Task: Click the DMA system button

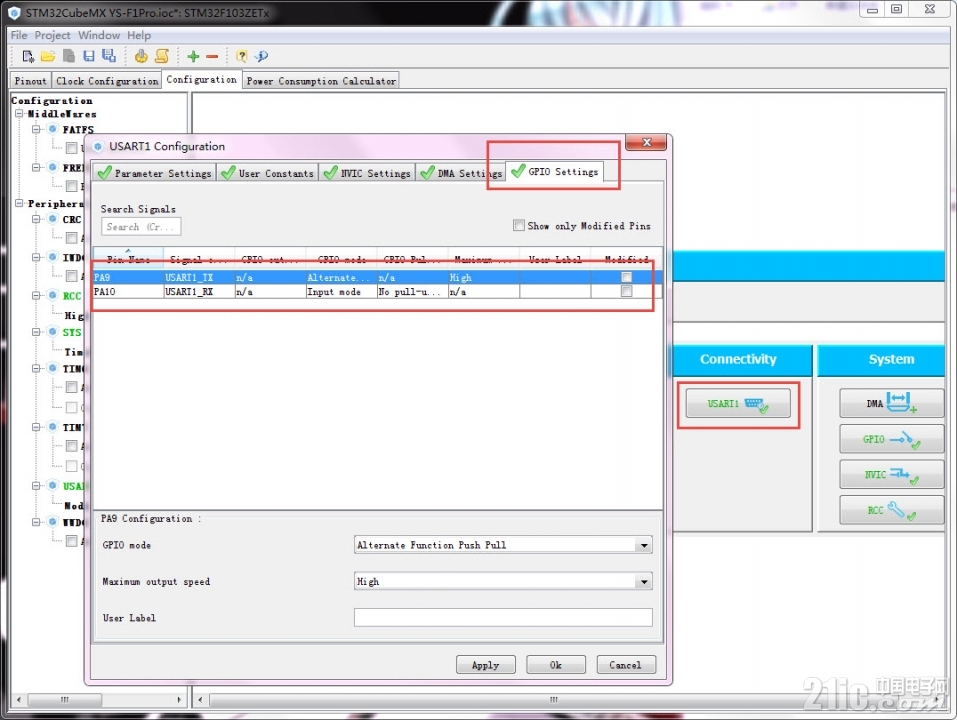Action: pyautogui.click(x=892, y=403)
